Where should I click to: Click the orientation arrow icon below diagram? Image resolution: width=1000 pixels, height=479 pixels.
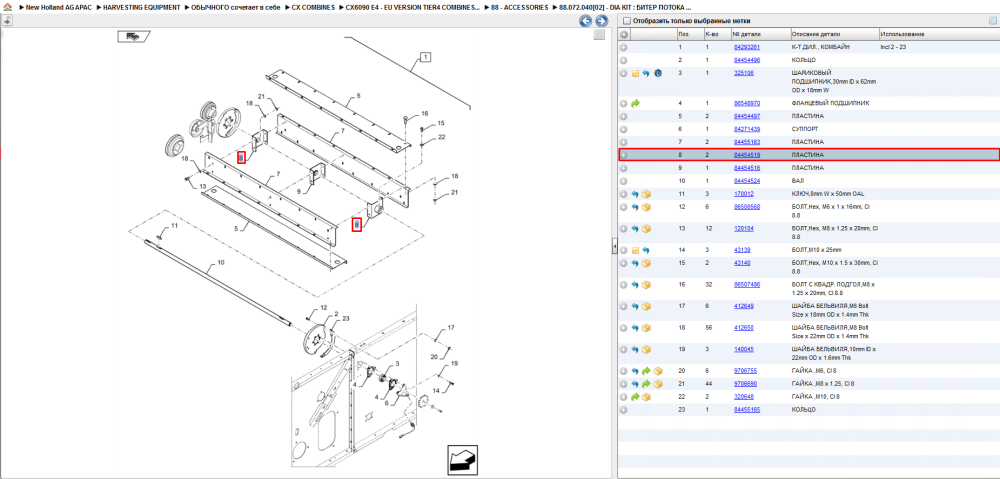(462, 458)
